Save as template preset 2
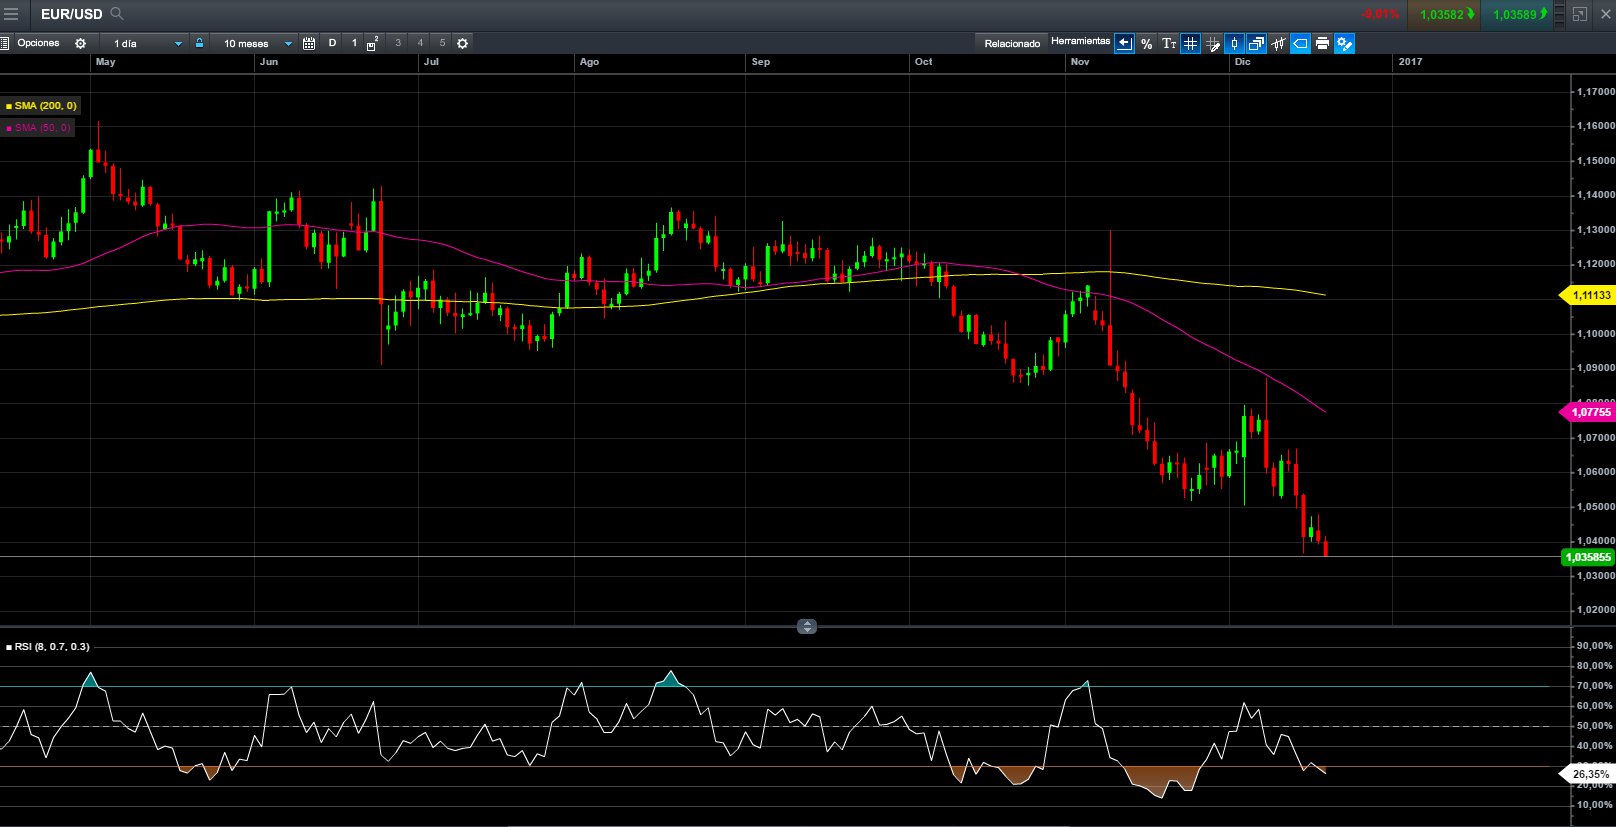 (372, 43)
